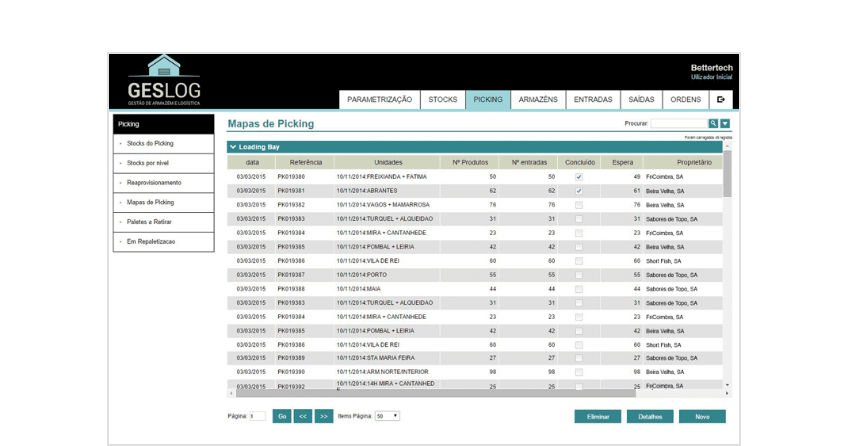The width and height of the screenshot is (848, 446).
Task: Open Items Página dropdown
Action: click(x=387, y=416)
